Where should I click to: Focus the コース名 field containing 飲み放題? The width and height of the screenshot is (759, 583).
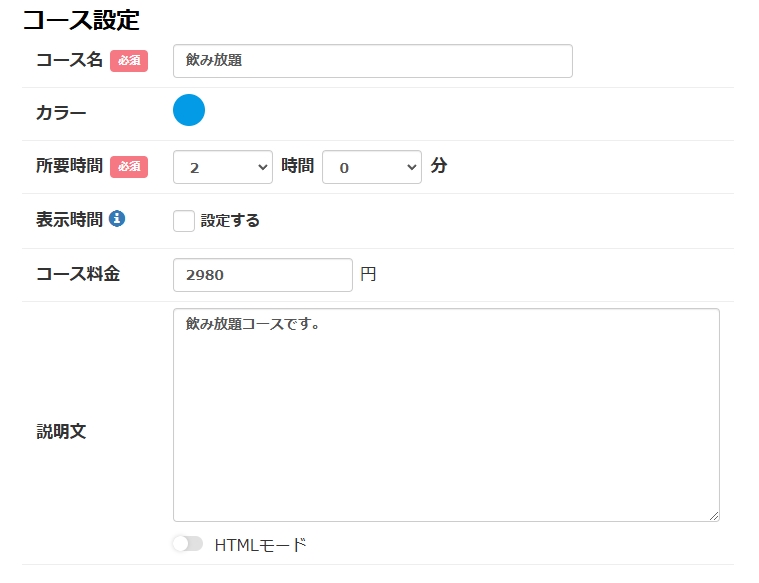(372, 61)
